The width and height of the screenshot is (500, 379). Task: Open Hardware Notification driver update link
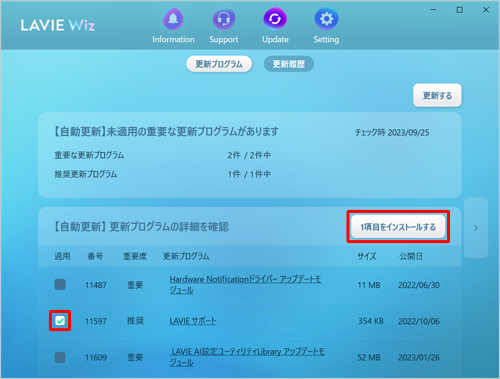pos(245,285)
